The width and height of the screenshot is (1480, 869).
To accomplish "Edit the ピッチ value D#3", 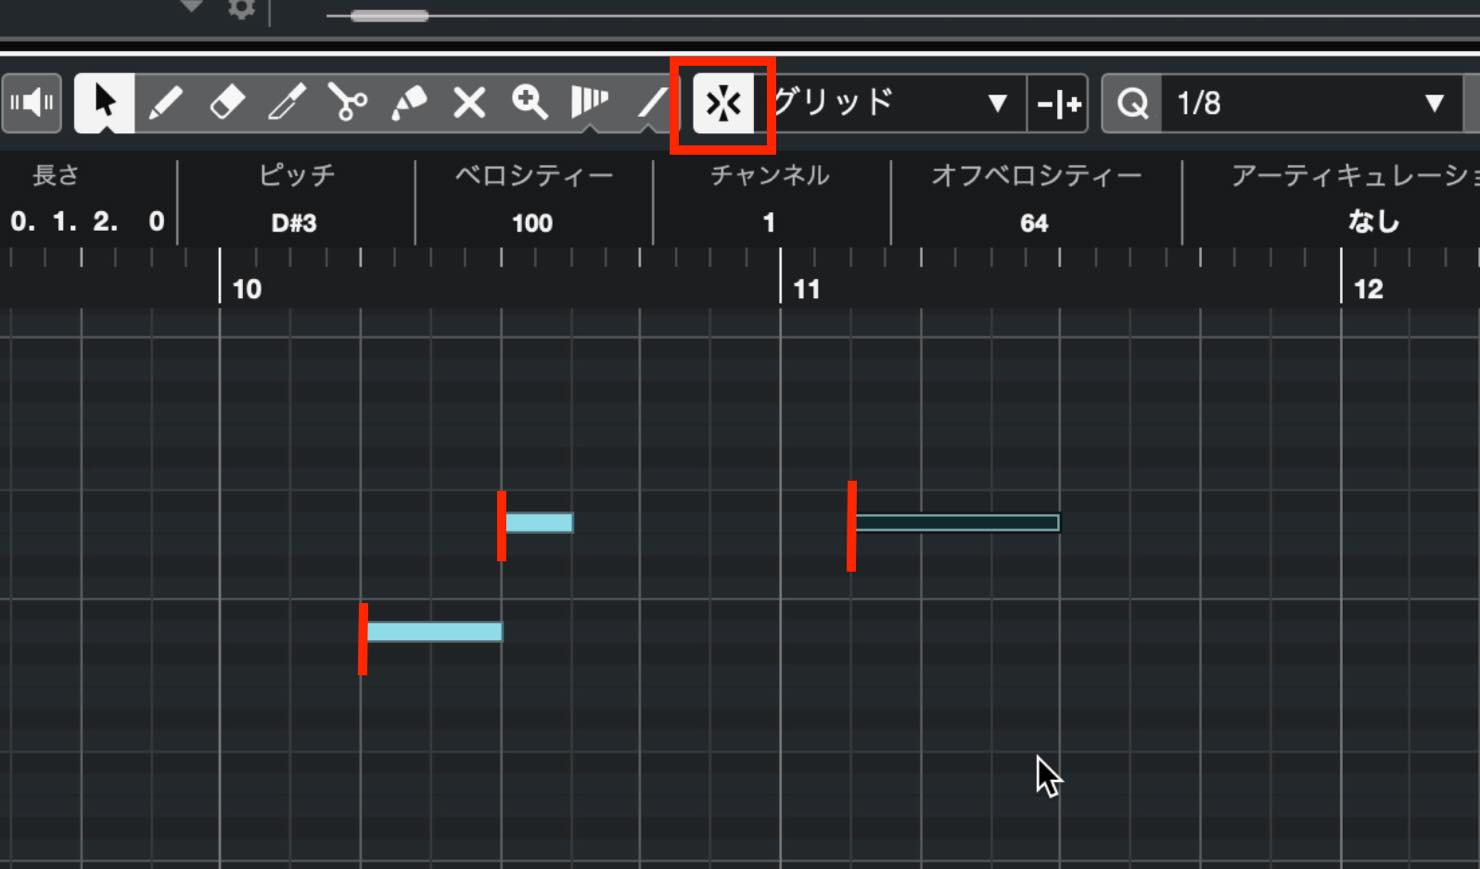I will pyautogui.click(x=294, y=223).
